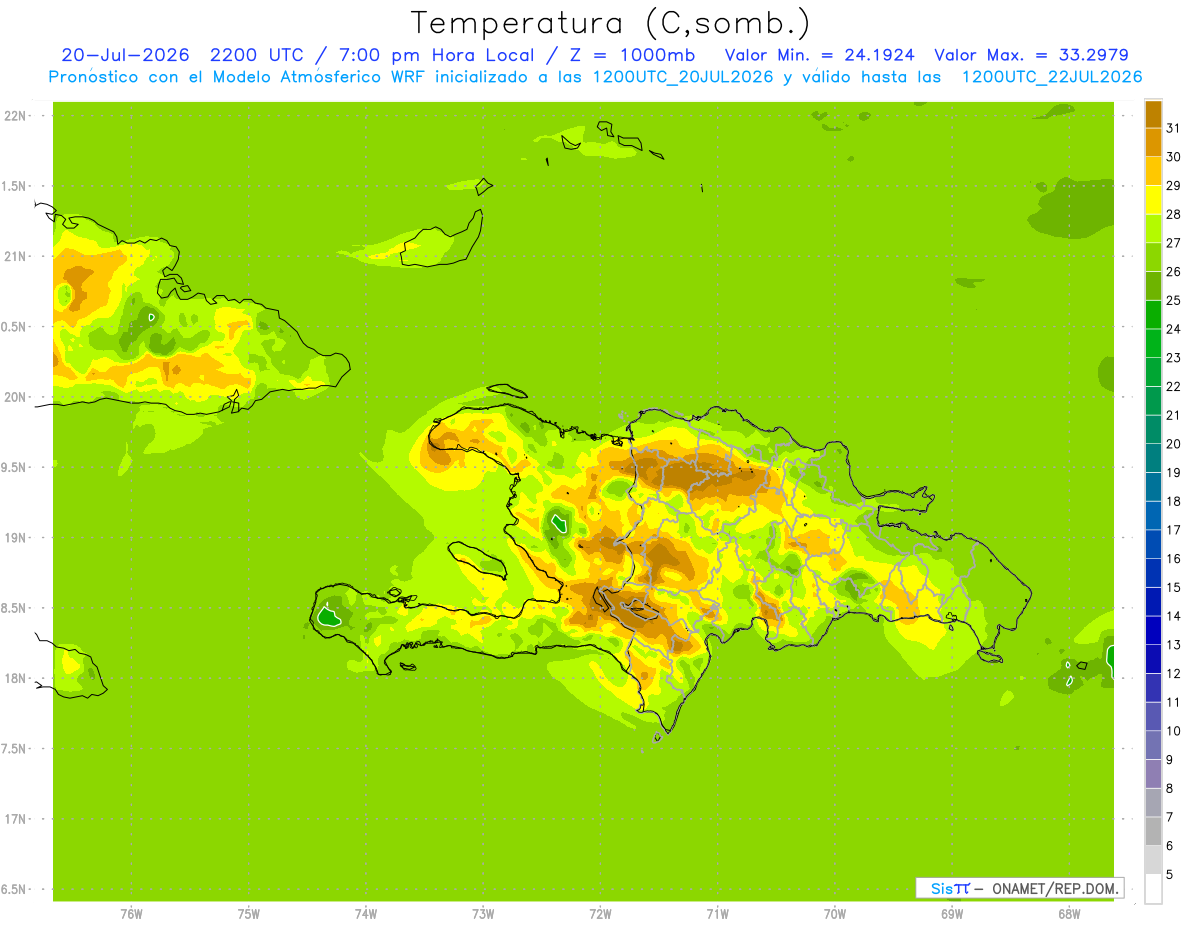Select the orange legend swatch between 30 and 31
The image size is (1200, 927).
point(1153,142)
